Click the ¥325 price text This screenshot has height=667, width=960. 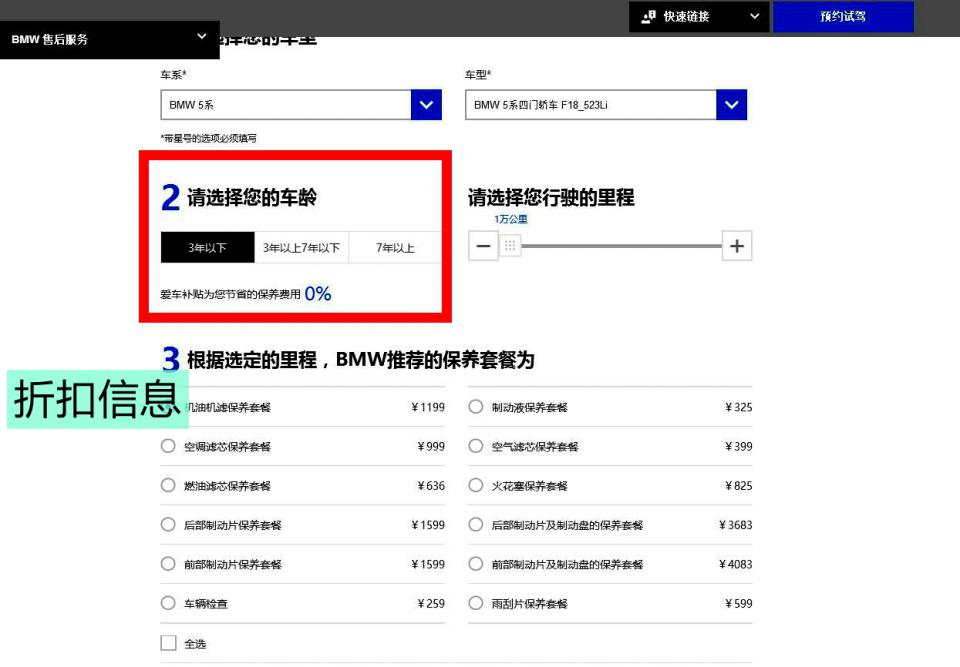click(738, 407)
